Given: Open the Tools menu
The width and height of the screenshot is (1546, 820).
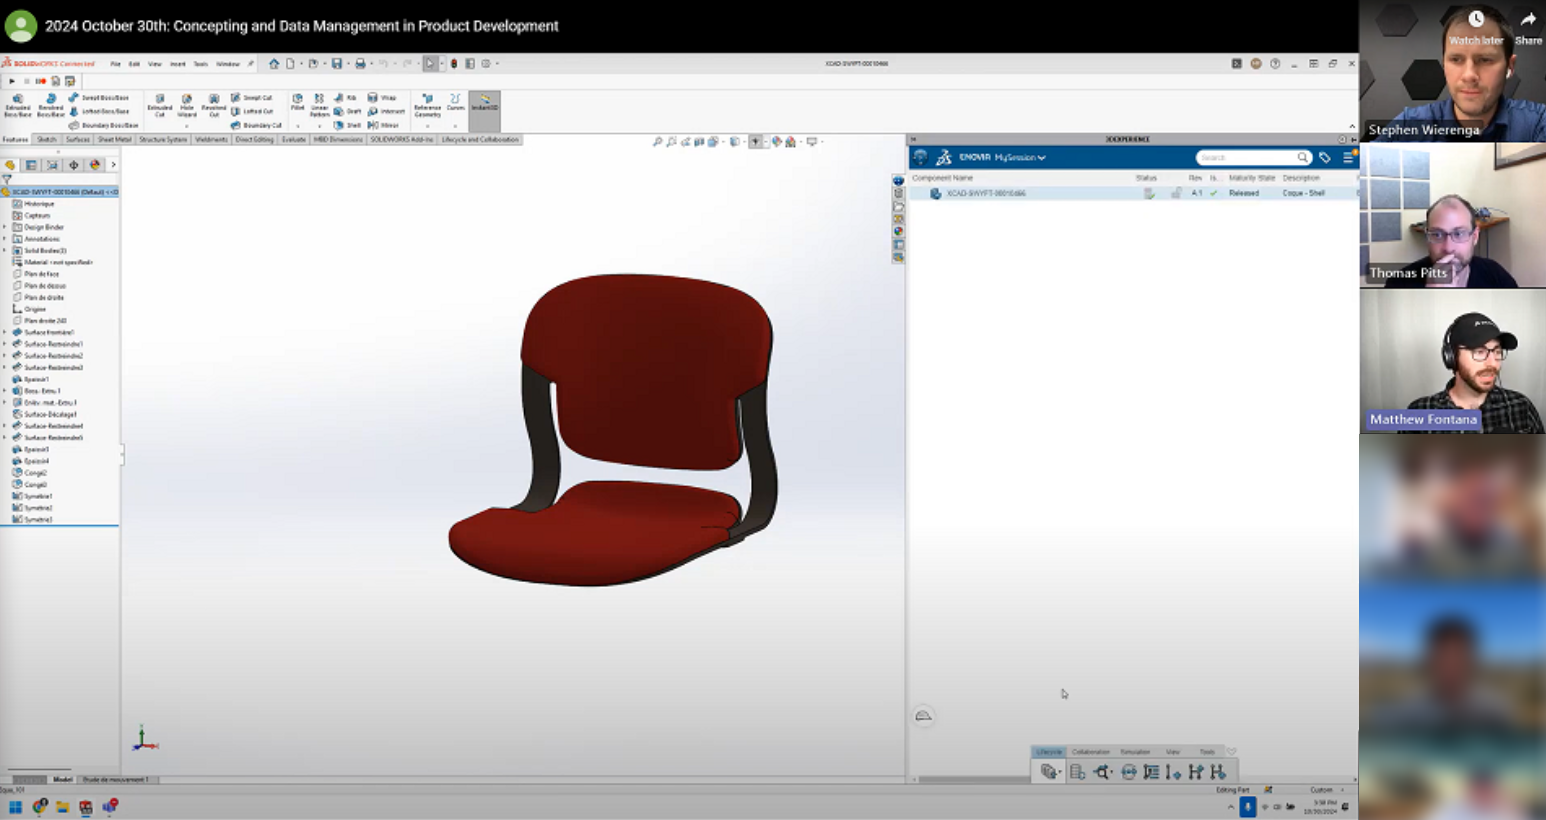Looking at the screenshot, I should click(200, 63).
